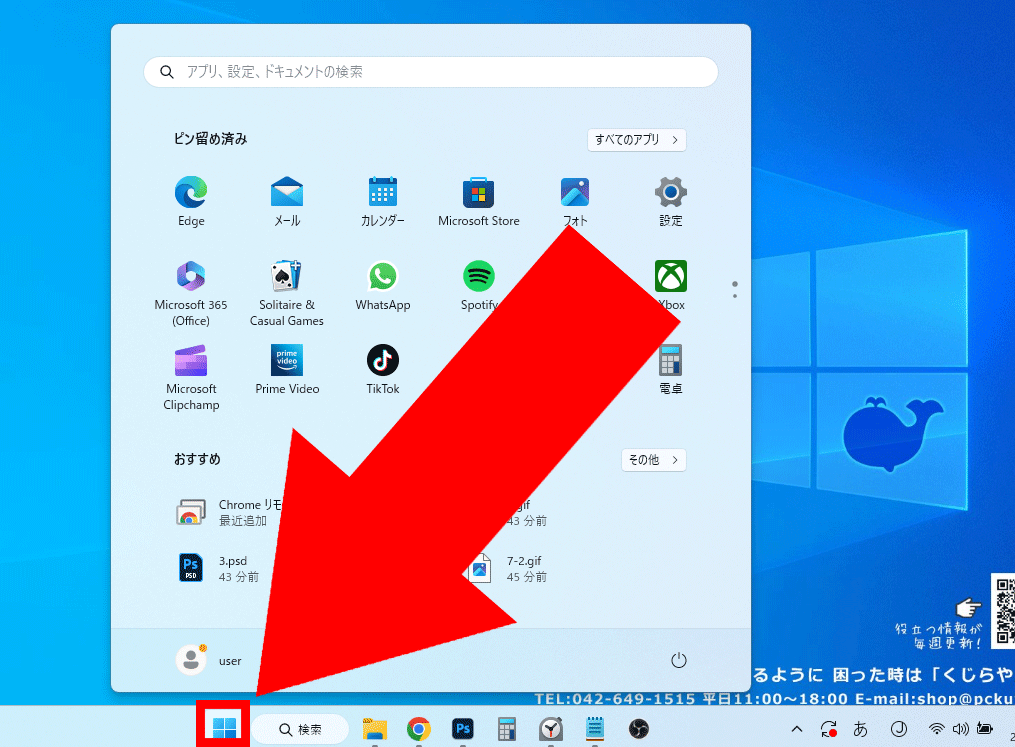Open Solitaire & Casual Games
Viewport: 1015px width, 747px height.
click(x=287, y=293)
